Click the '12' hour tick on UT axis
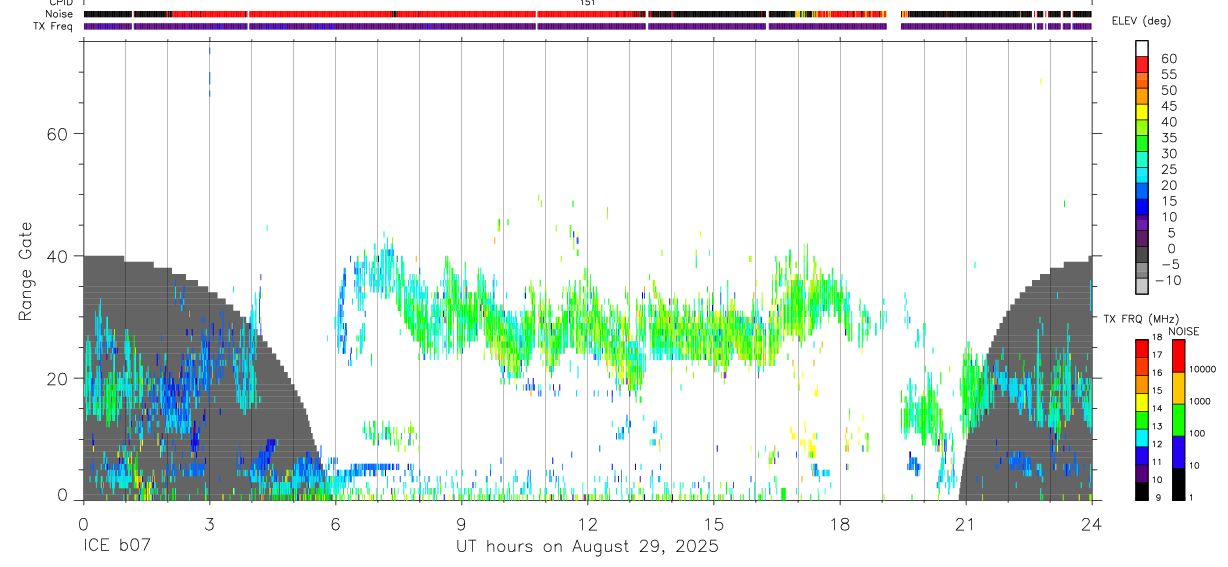 pyautogui.click(x=588, y=523)
